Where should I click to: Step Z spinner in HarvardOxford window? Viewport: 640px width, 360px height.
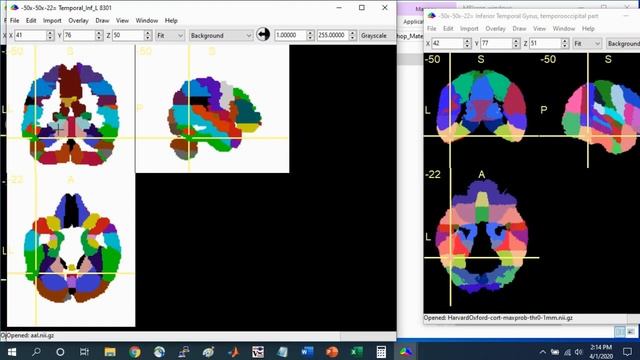point(565,43)
